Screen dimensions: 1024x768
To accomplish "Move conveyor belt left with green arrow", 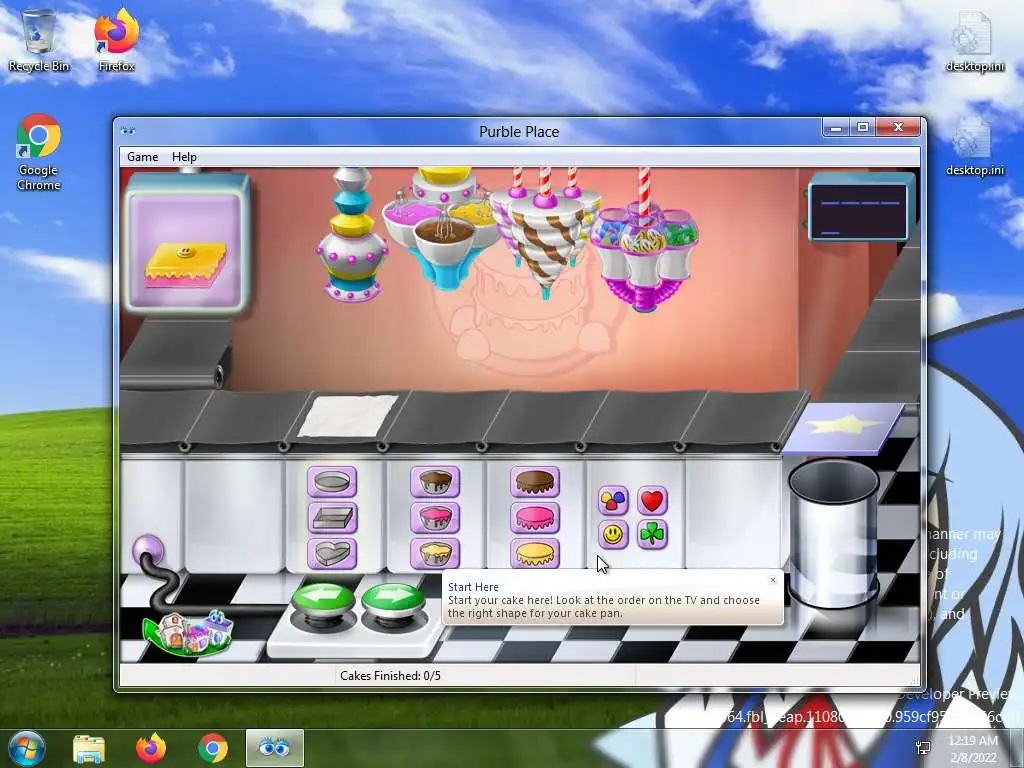I will [323, 600].
